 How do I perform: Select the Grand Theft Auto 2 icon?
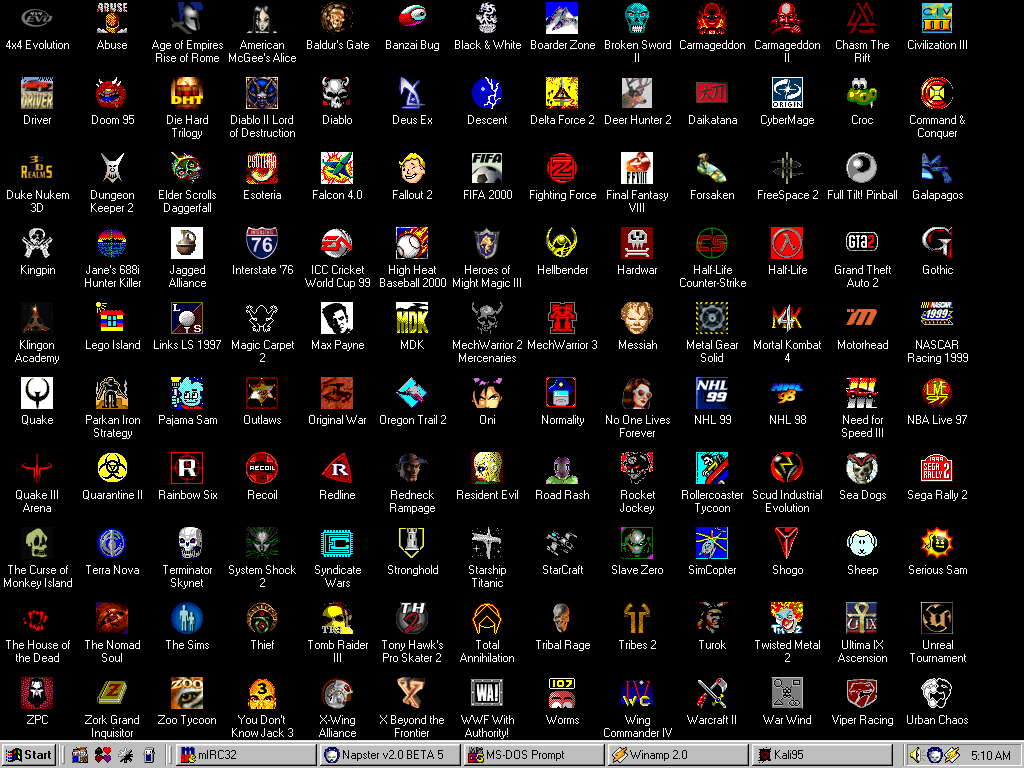click(862, 244)
